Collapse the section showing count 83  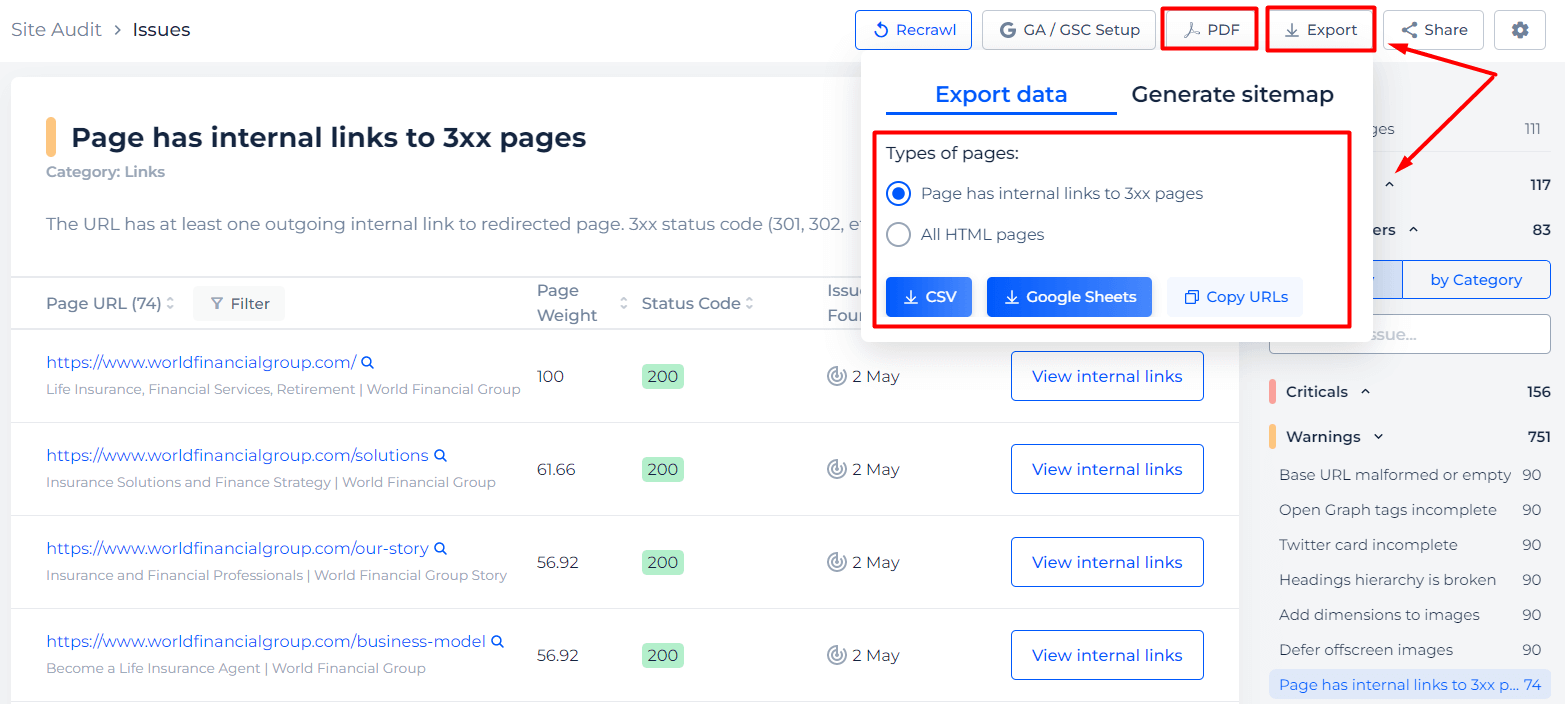[x=1413, y=230]
